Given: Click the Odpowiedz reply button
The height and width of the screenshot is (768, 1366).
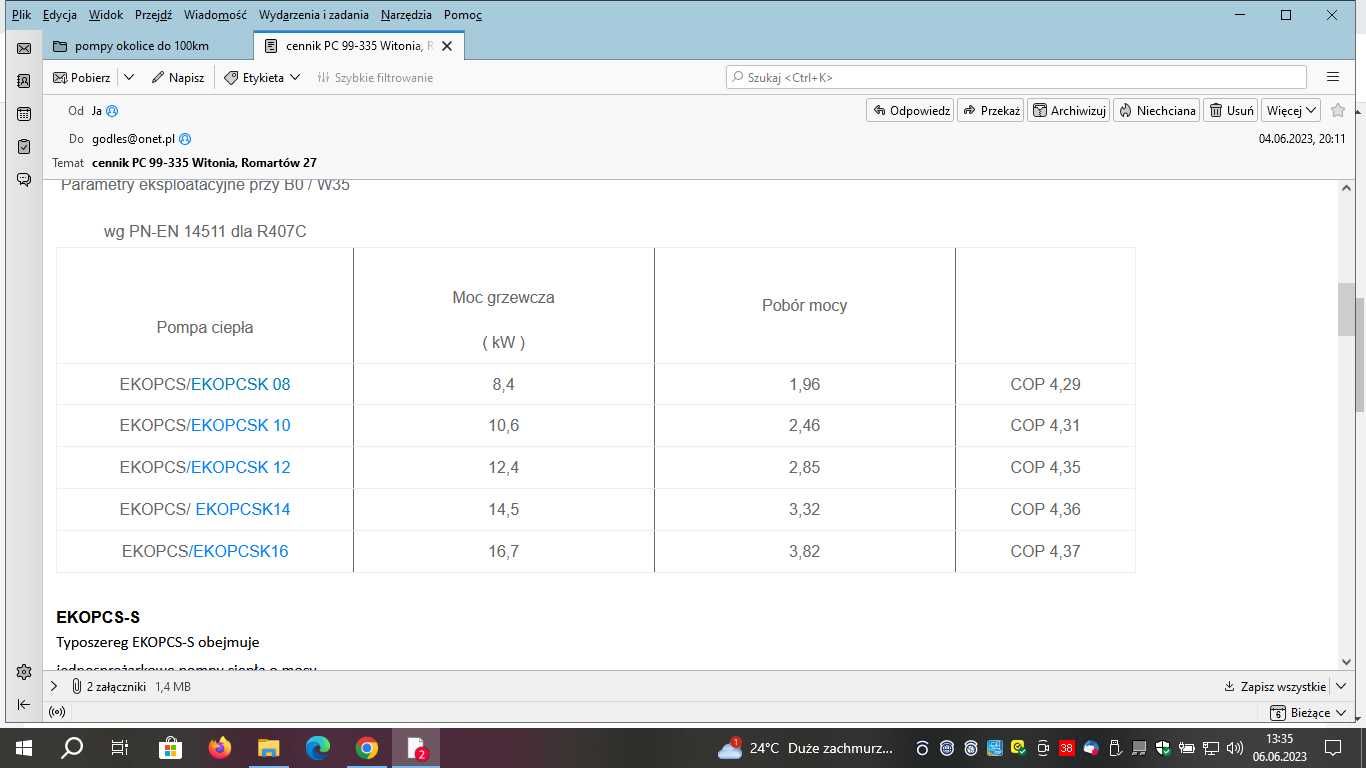Looking at the screenshot, I should (910, 111).
